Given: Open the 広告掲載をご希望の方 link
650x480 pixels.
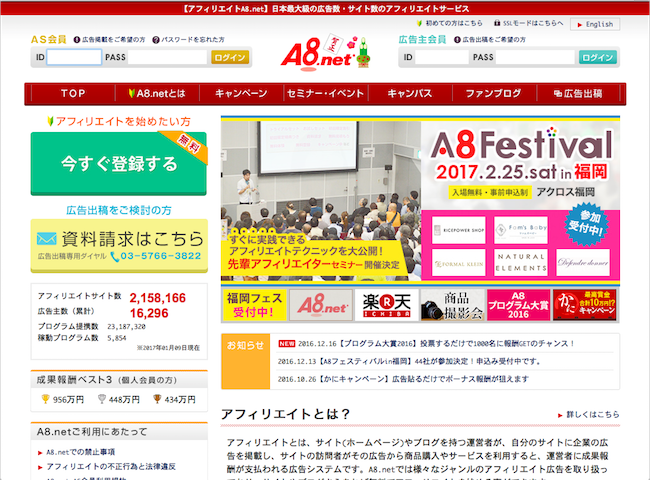Looking at the screenshot, I should tap(114, 40).
